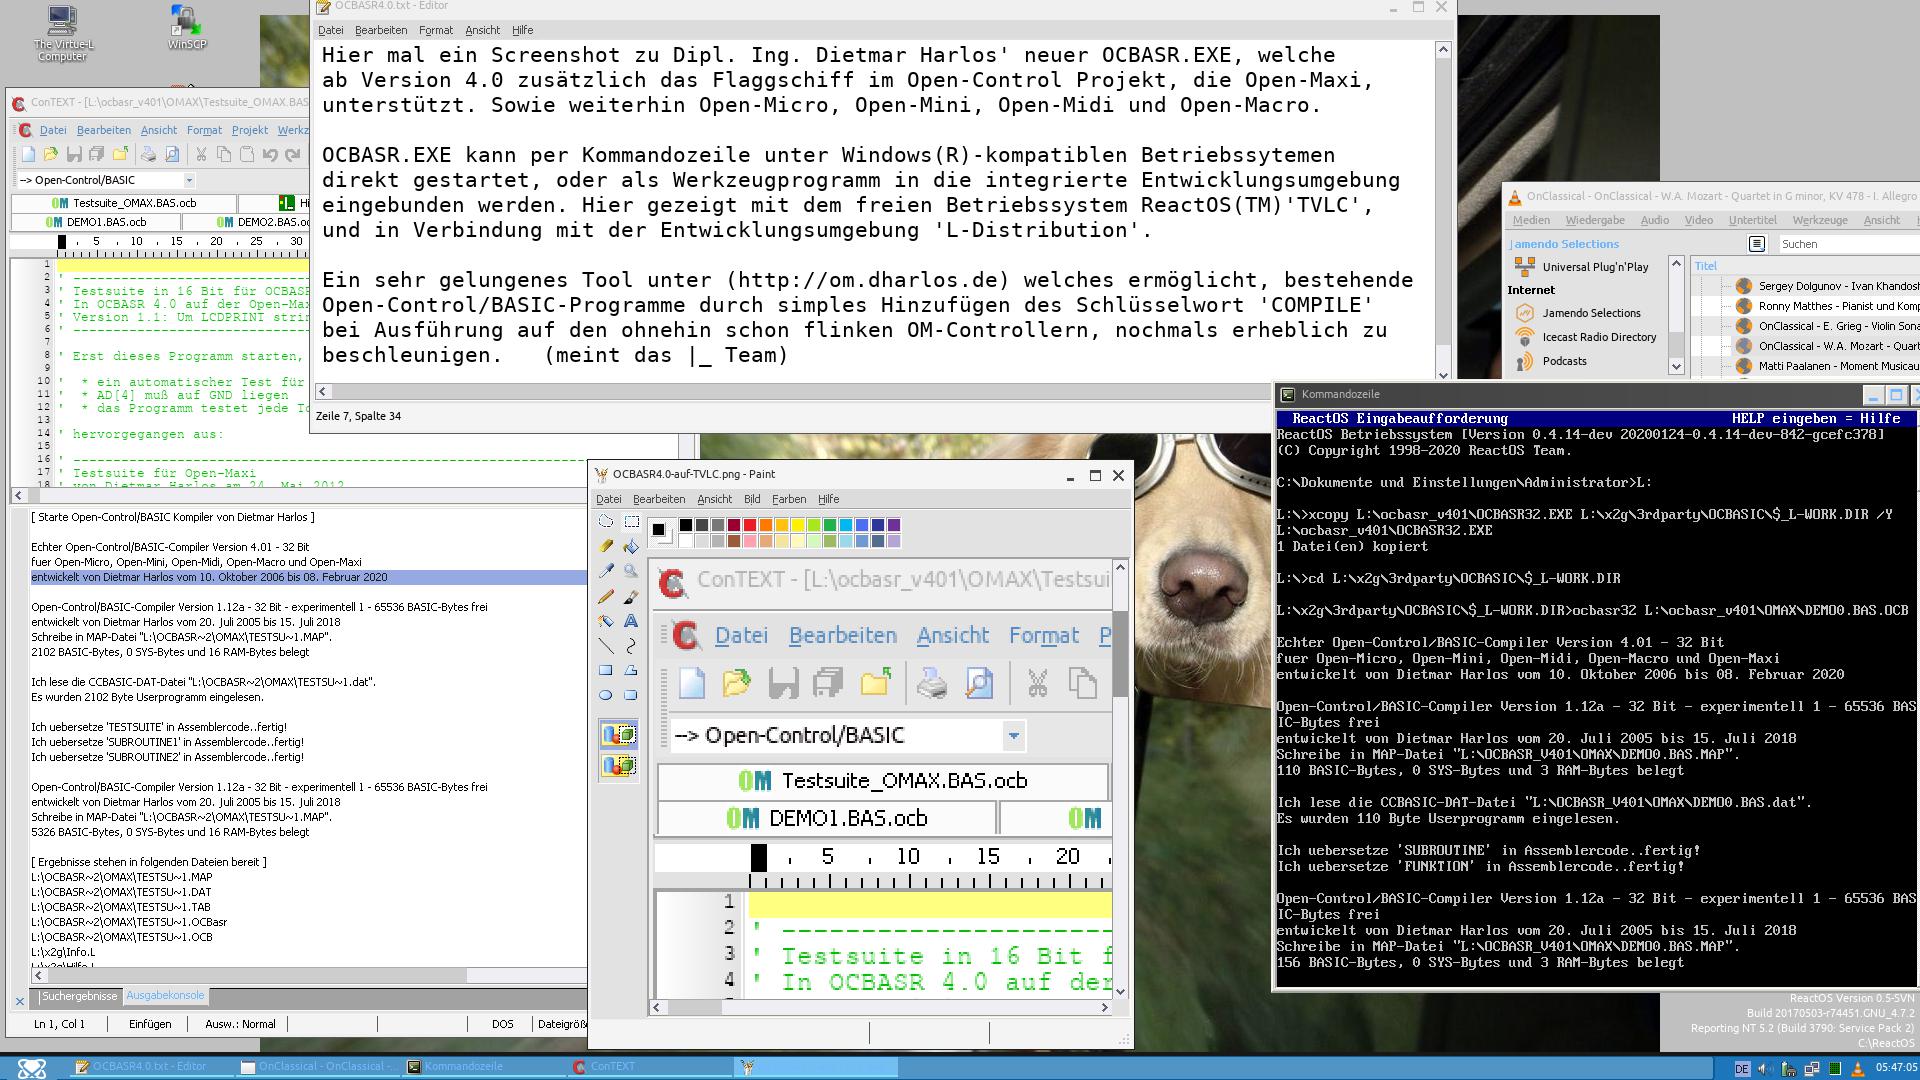The image size is (1920, 1080).
Task: Click up arrow of VLC sidebar scrollbar
Action: pyautogui.click(x=1677, y=263)
